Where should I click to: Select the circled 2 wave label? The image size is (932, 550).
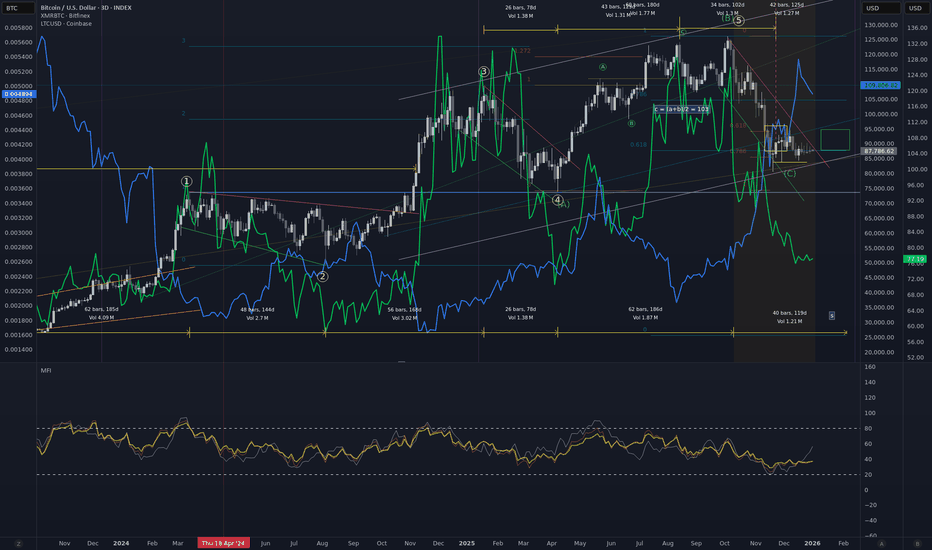(x=322, y=276)
